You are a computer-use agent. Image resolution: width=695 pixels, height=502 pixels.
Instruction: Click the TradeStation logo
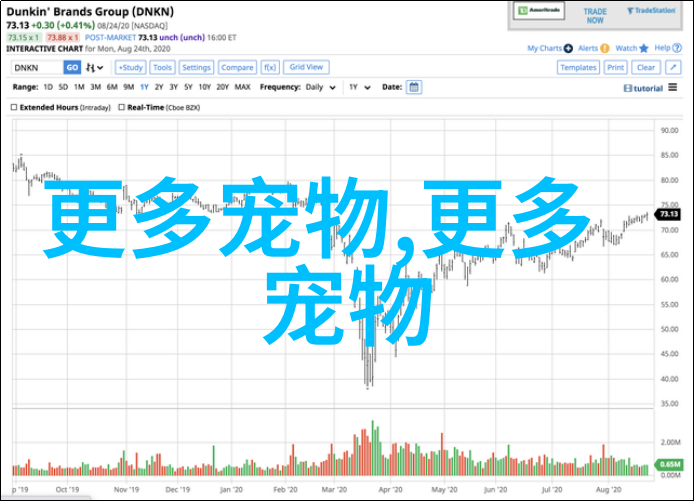(651, 11)
